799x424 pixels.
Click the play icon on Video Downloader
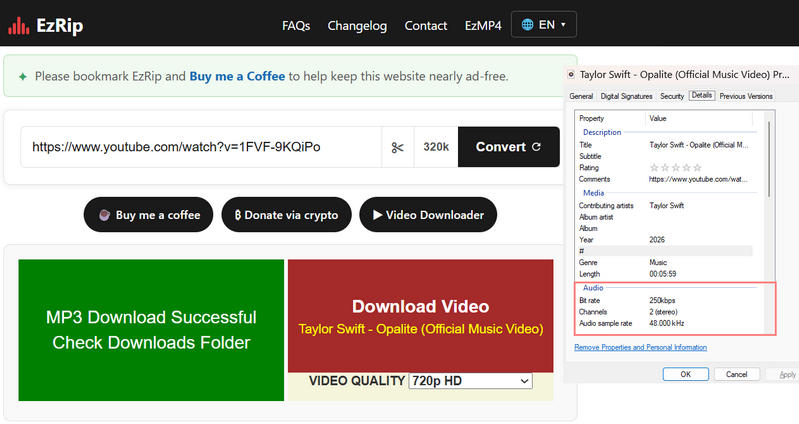378,215
